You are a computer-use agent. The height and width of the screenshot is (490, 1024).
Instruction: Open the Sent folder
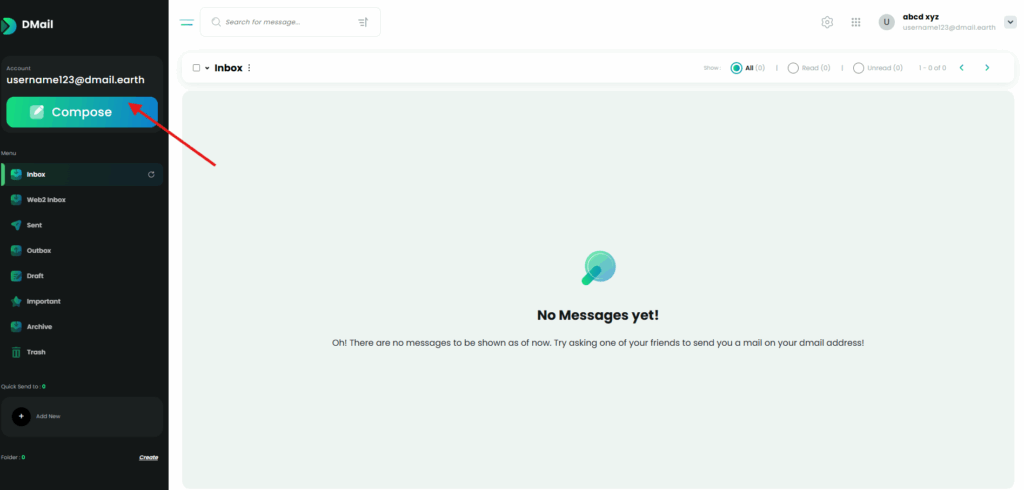tap(34, 225)
